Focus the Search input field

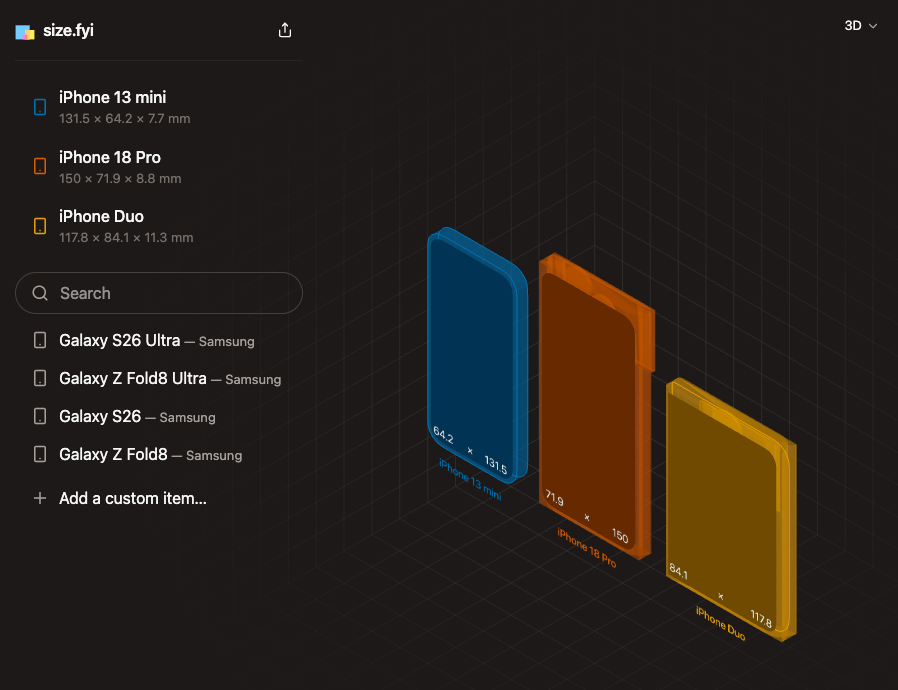pos(159,293)
